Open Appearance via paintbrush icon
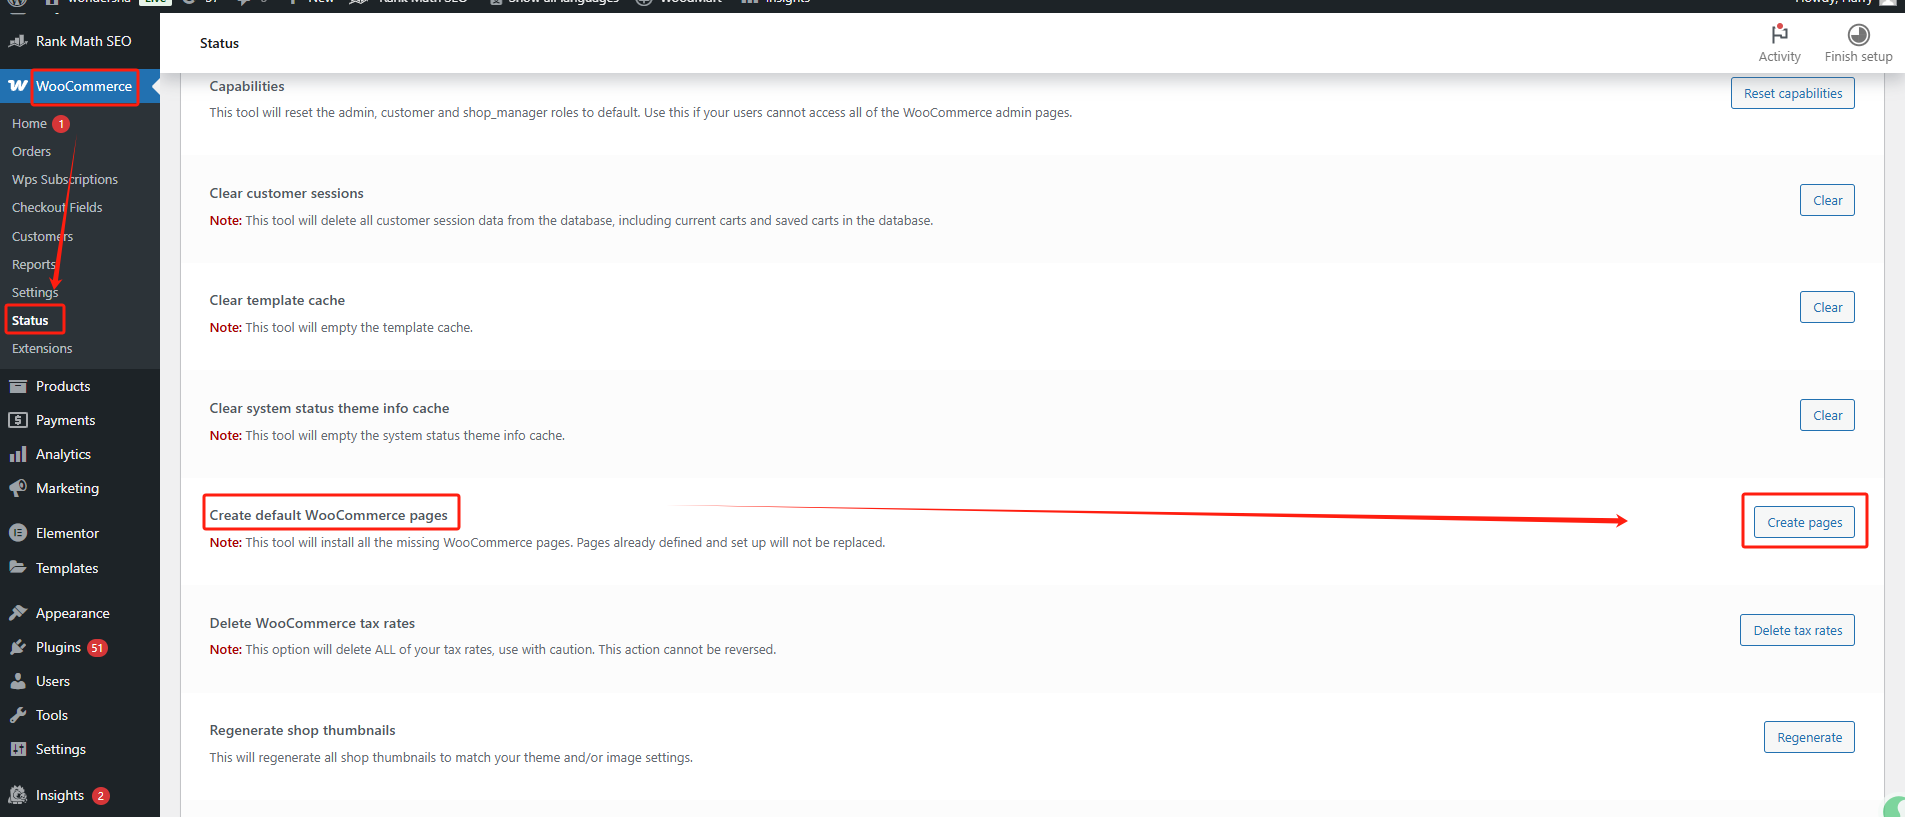This screenshot has height=817, width=1905. (x=18, y=613)
